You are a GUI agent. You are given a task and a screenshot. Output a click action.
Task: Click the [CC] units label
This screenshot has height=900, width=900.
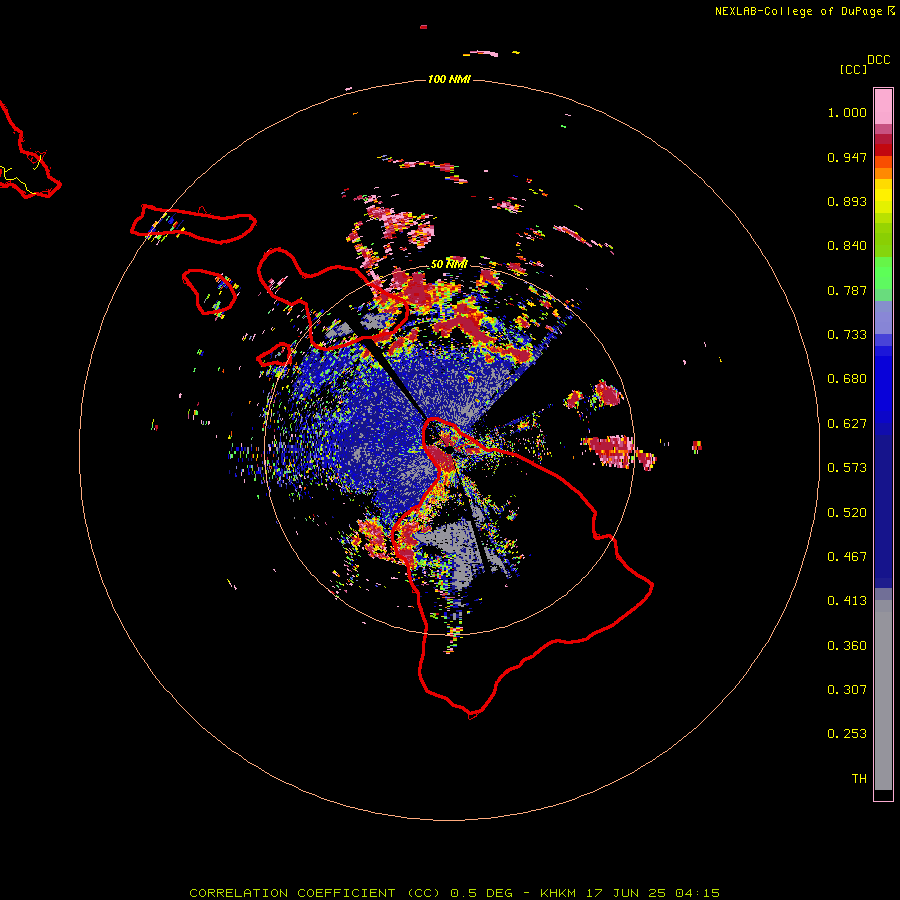tap(853, 69)
